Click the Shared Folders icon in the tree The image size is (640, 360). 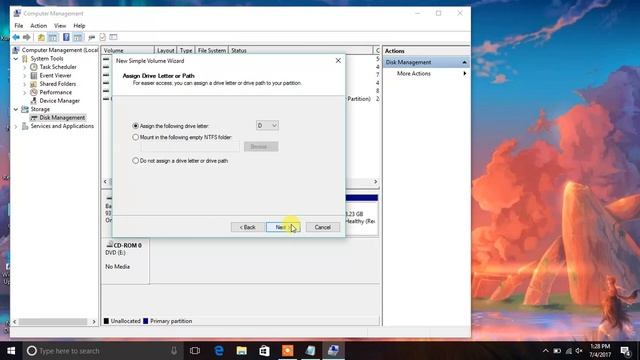(34, 84)
